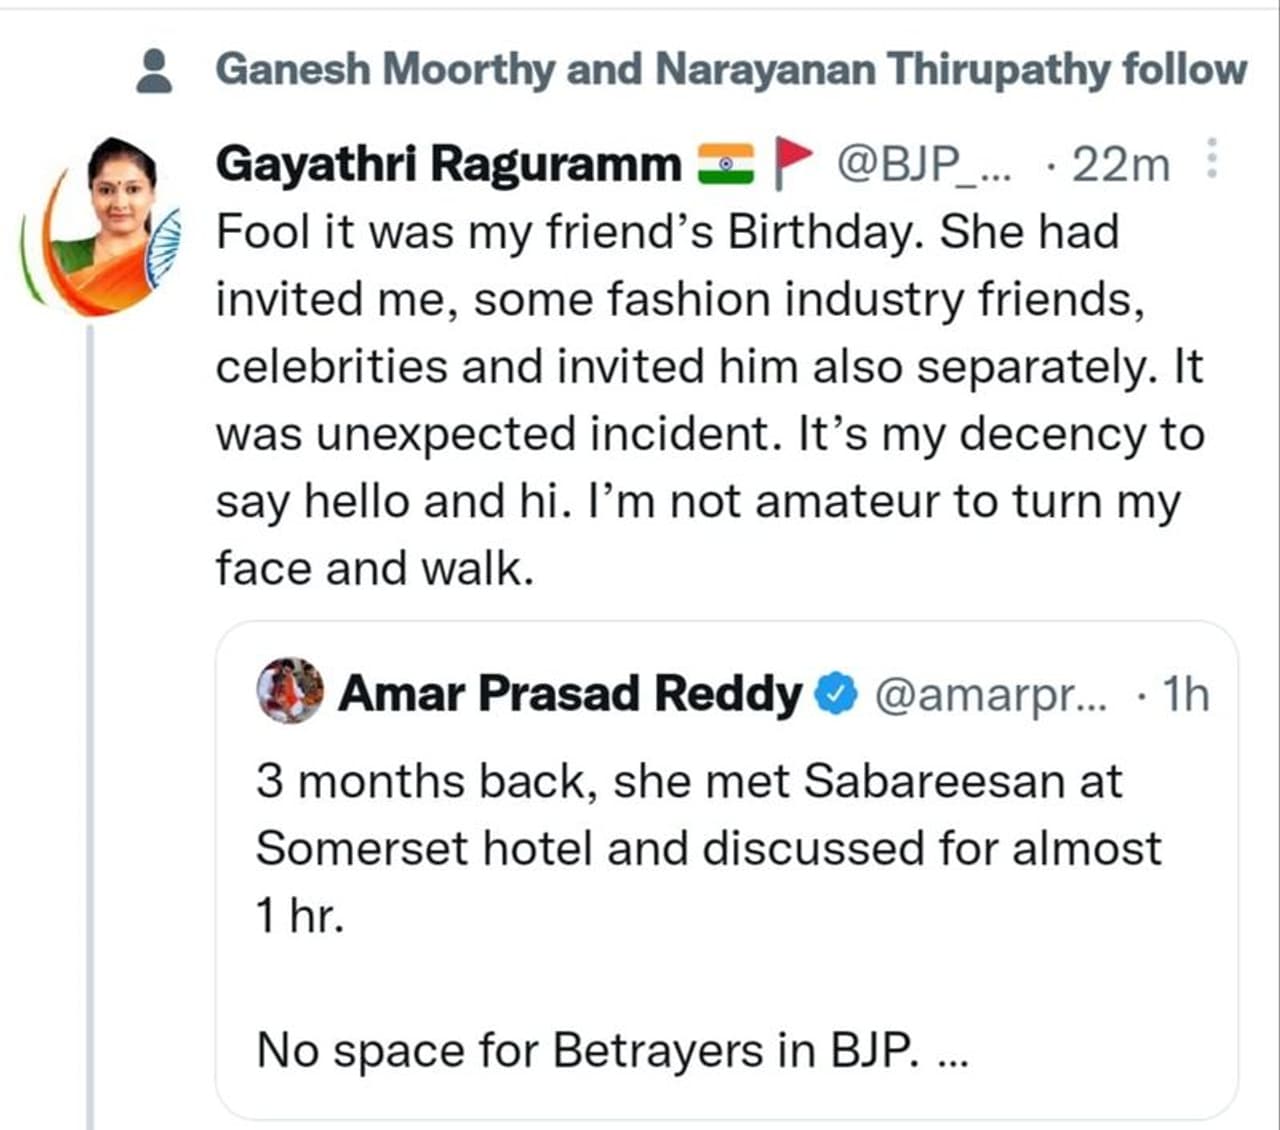Click the 'say hello and hi' sentence
The width and height of the screenshot is (1280, 1130).
click(x=392, y=502)
